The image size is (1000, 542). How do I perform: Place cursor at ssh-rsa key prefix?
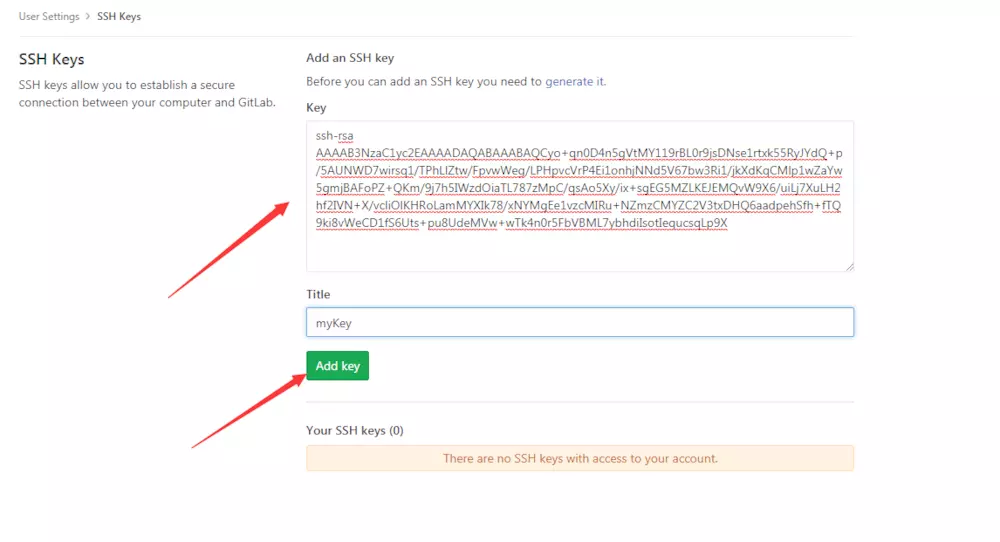tap(334, 136)
